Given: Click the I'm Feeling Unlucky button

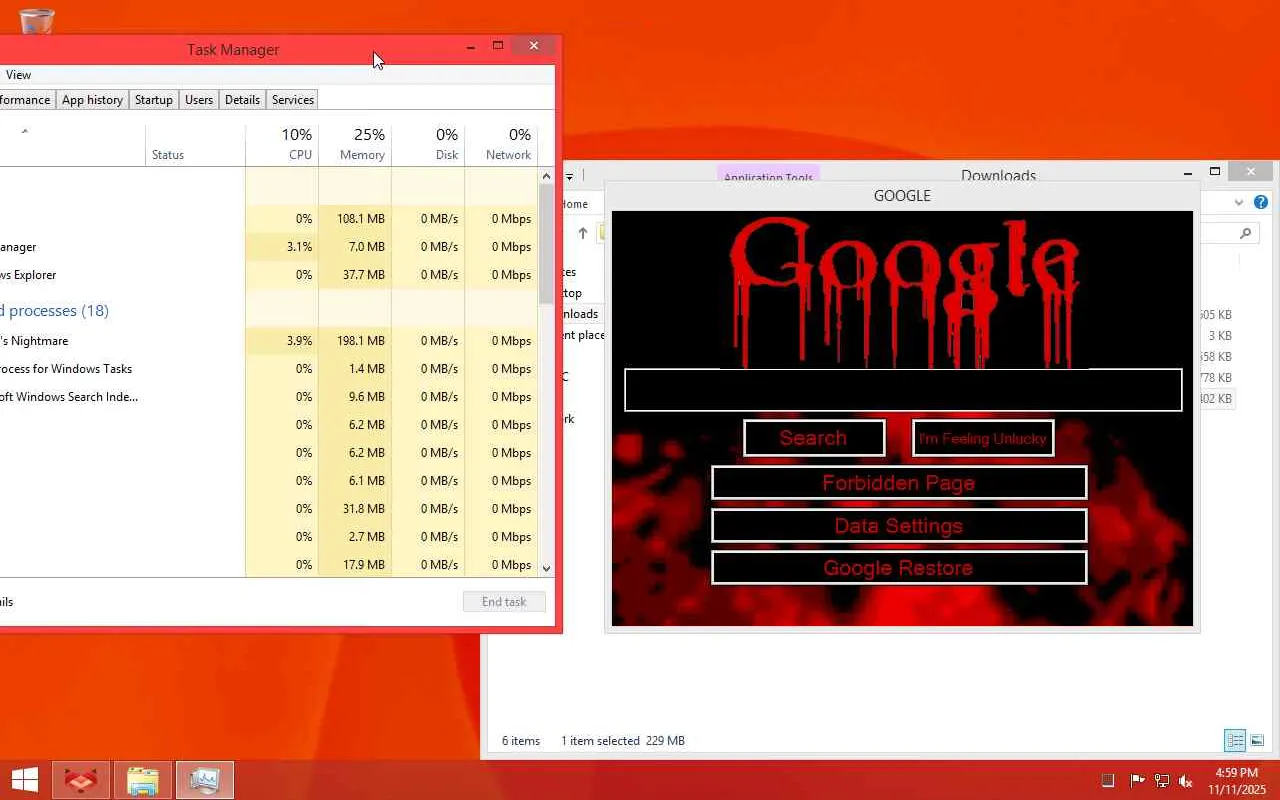Looking at the screenshot, I should point(983,438).
